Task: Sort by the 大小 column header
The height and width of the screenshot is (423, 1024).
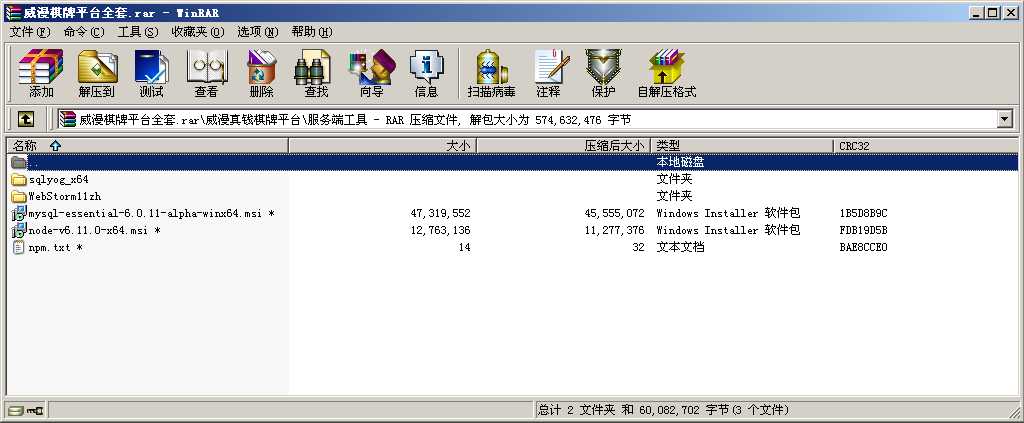Action: tap(382, 146)
